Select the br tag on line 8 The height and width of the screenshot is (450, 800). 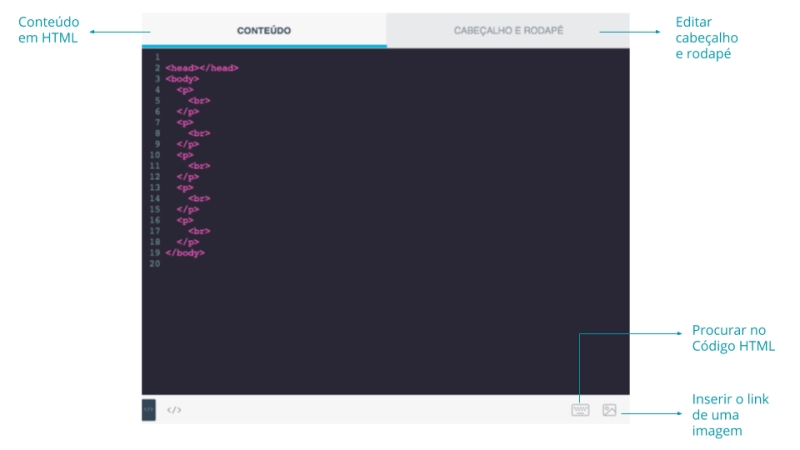coord(199,133)
